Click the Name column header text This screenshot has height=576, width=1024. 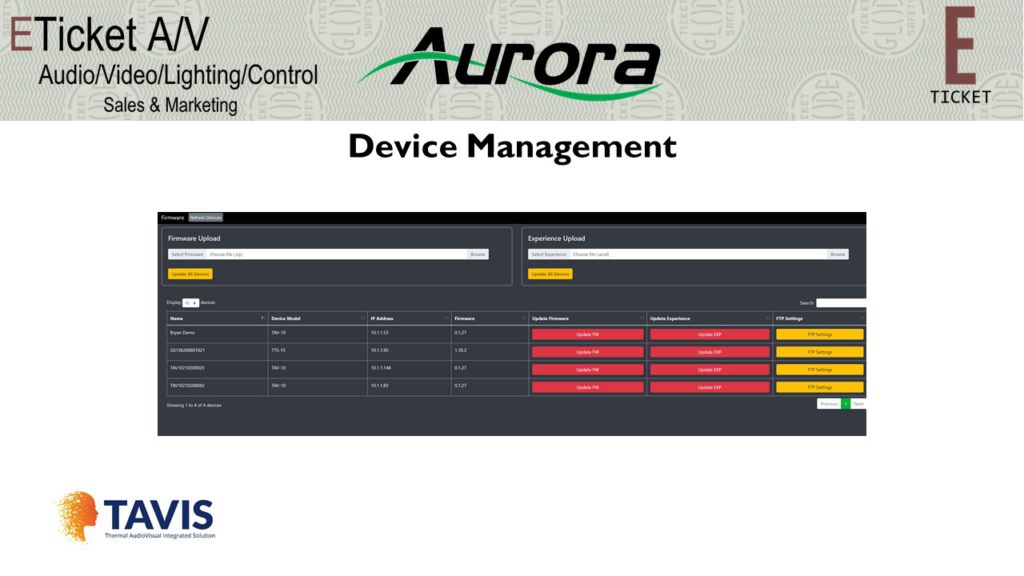pos(176,319)
